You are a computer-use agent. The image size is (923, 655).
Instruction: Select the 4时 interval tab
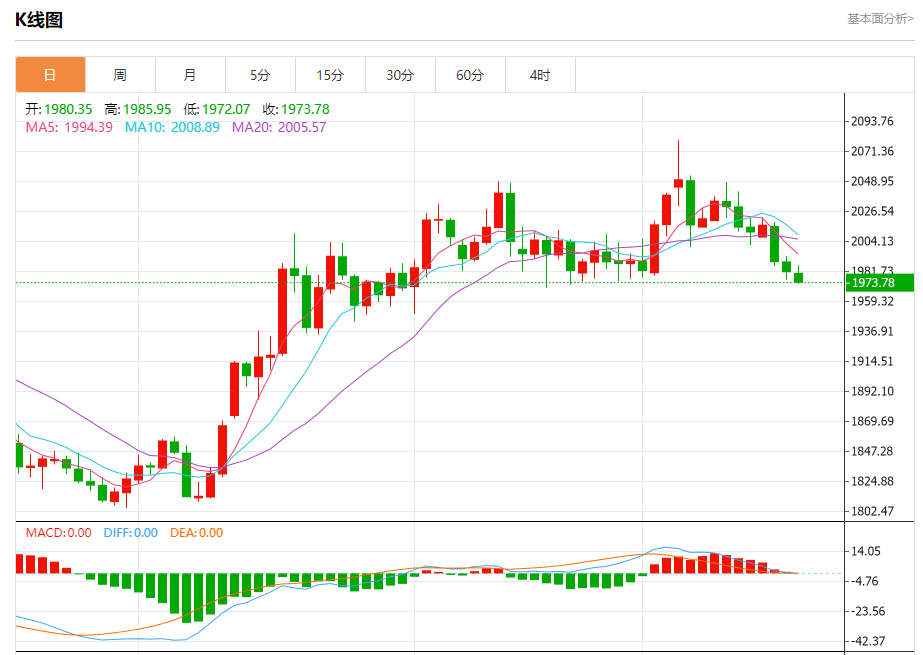click(540, 75)
